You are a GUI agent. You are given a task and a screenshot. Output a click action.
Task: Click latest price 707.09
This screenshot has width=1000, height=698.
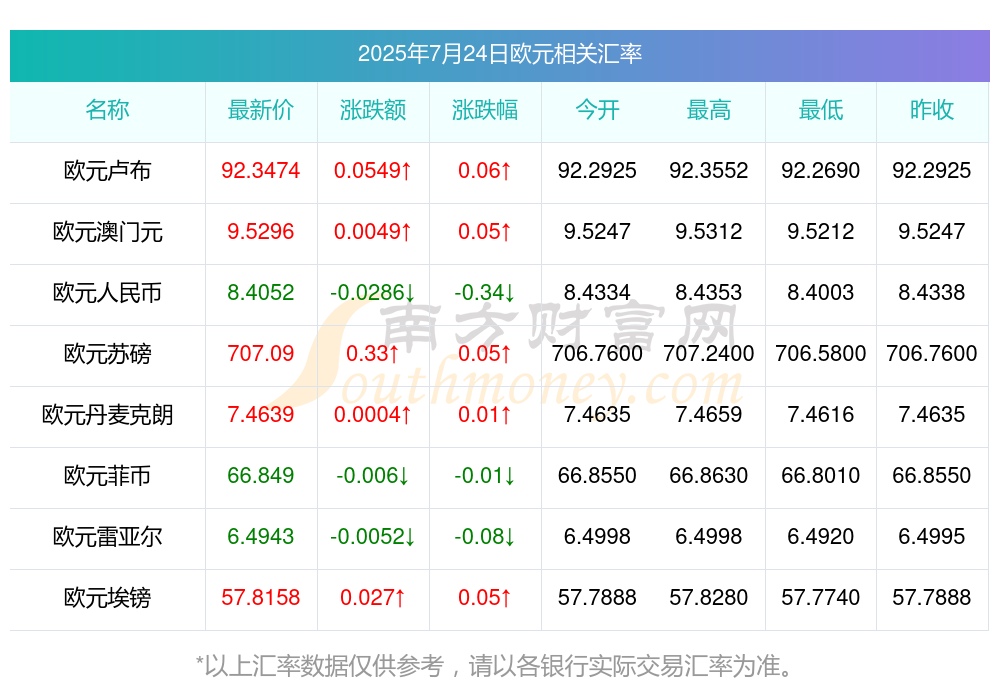(261, 353)
